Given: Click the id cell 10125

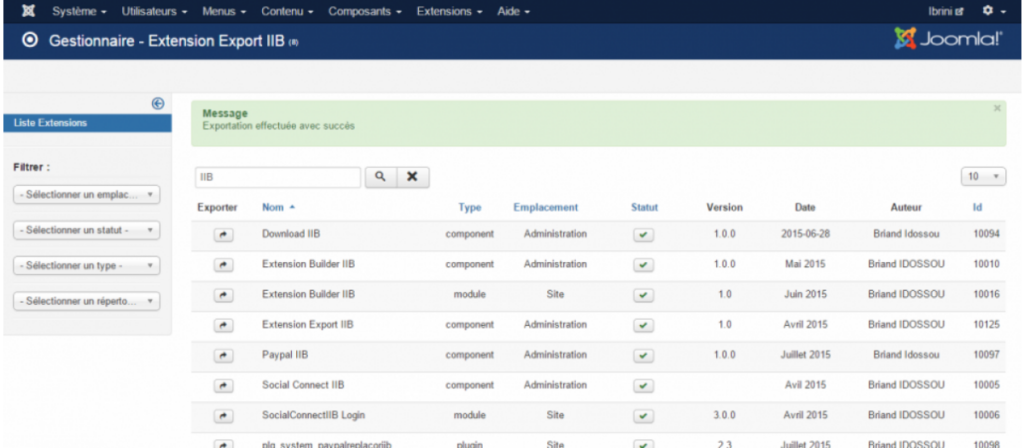Looking at the screenshot, I should coord(986,325).
